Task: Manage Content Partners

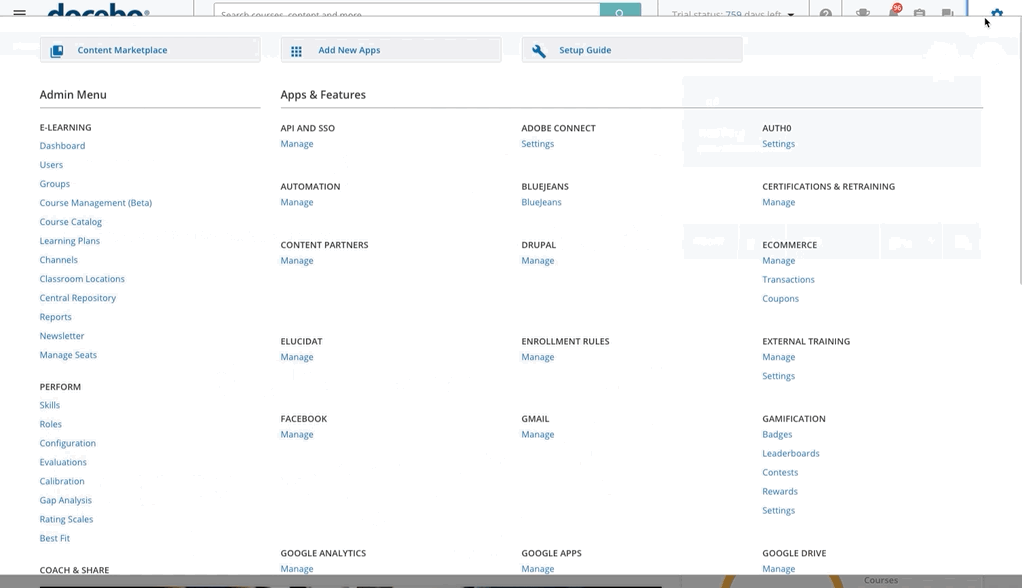Action: 297,261
